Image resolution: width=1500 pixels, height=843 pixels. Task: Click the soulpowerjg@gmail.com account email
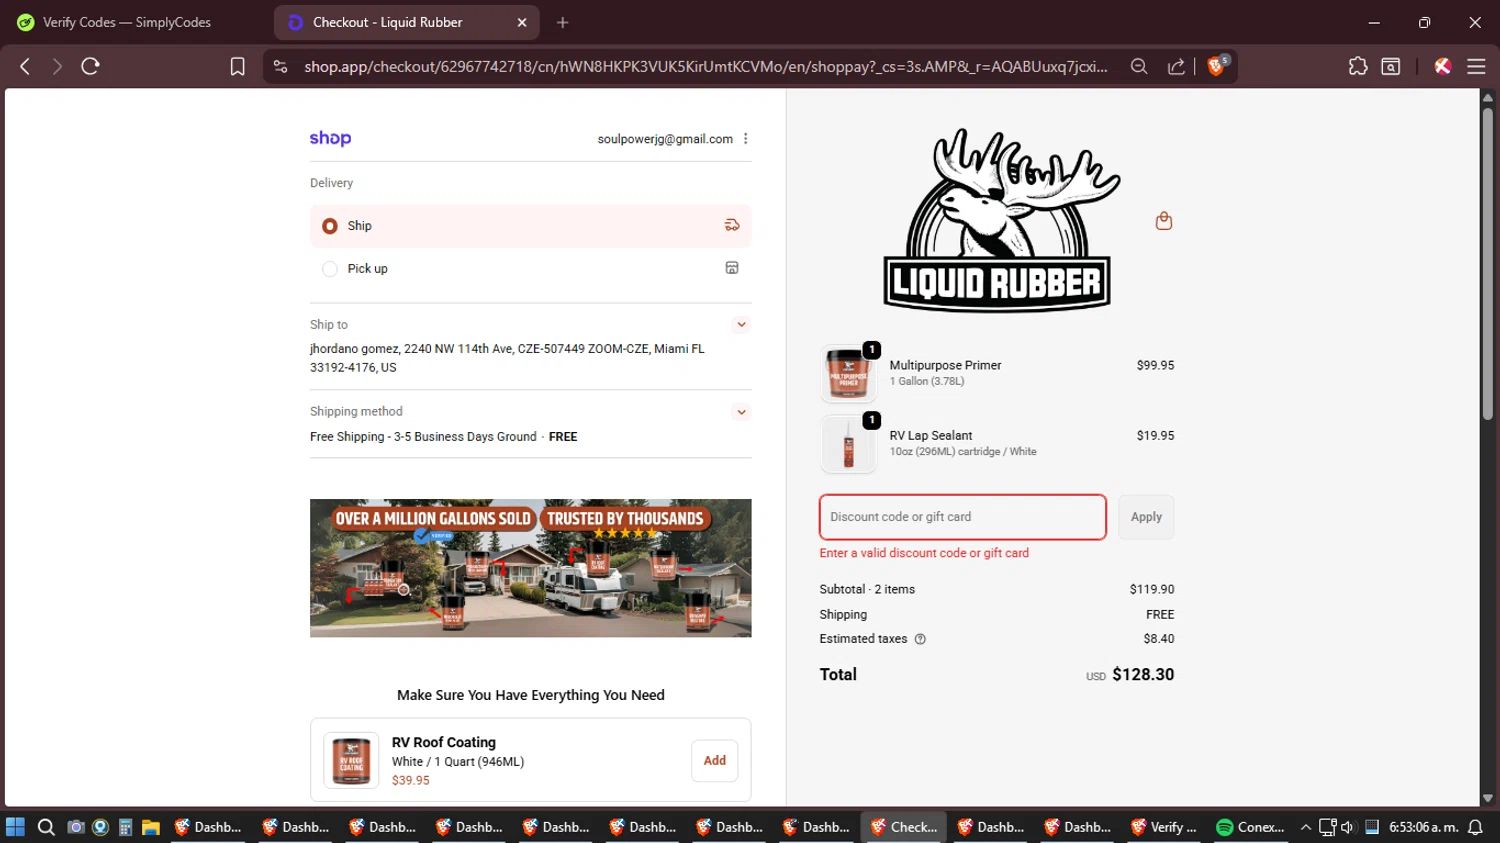click(665, 139)
